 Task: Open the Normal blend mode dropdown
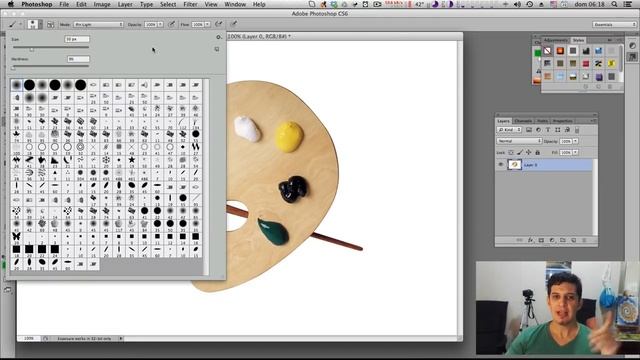519,141
